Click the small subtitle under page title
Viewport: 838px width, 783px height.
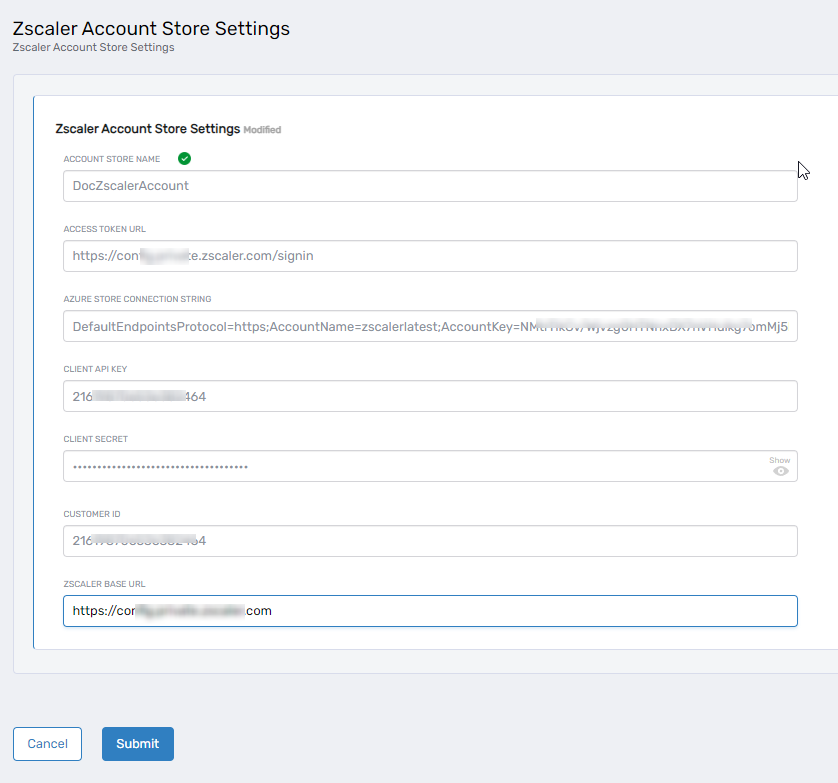[93, 47]
